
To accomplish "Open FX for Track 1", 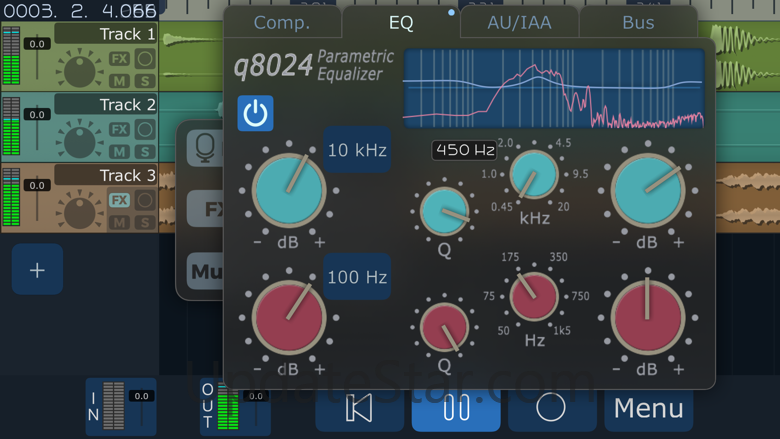I will pyautogui.click(x=119, y=59).
